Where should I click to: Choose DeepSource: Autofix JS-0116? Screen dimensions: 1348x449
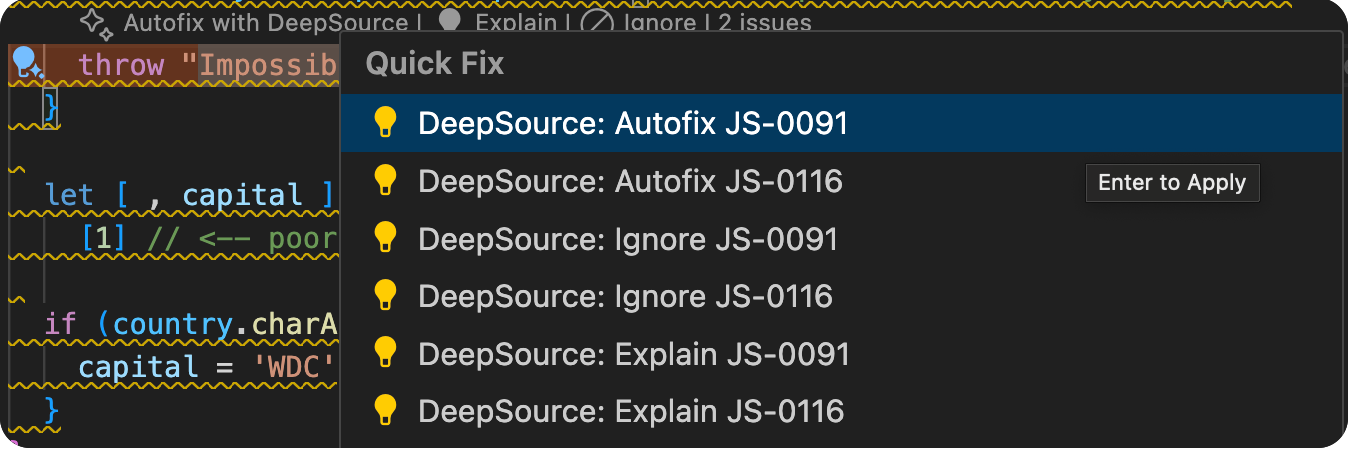tap(841, 181)
